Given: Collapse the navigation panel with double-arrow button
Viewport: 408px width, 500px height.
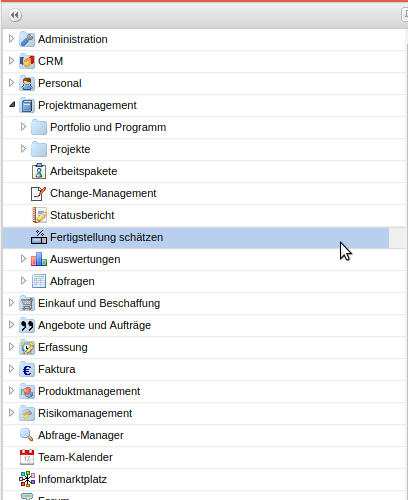Looking at the screenshot, I should [15, 15].
